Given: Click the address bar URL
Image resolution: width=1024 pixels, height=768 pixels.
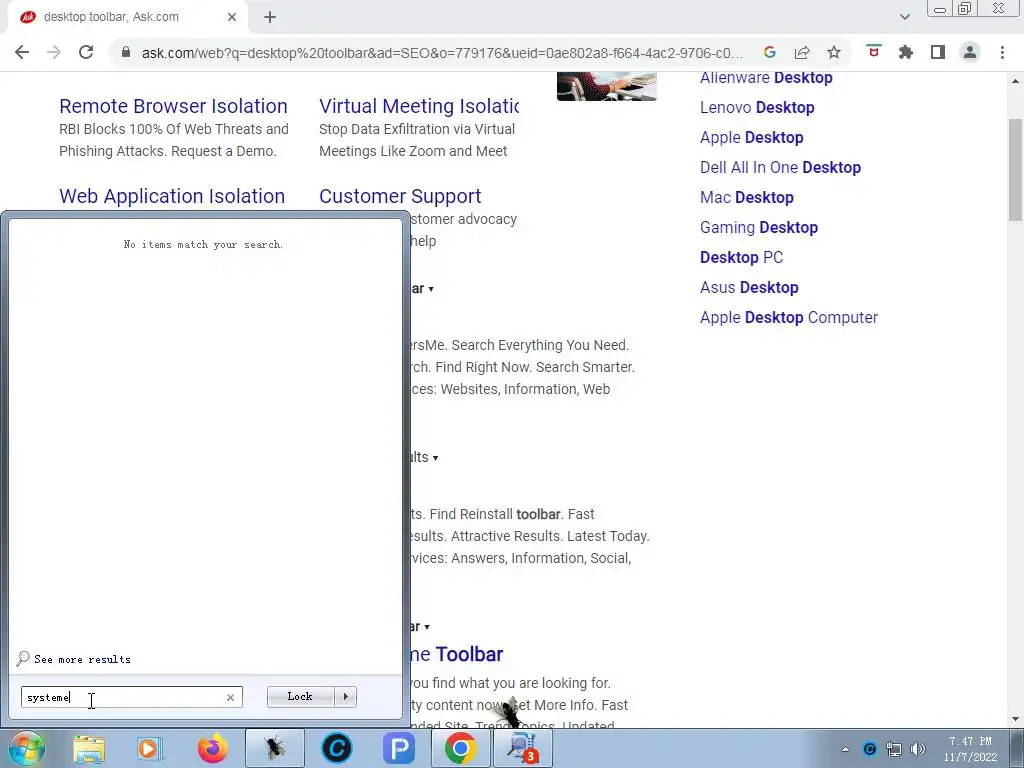Looking at the screenshot, I should (x=442, y=53).
